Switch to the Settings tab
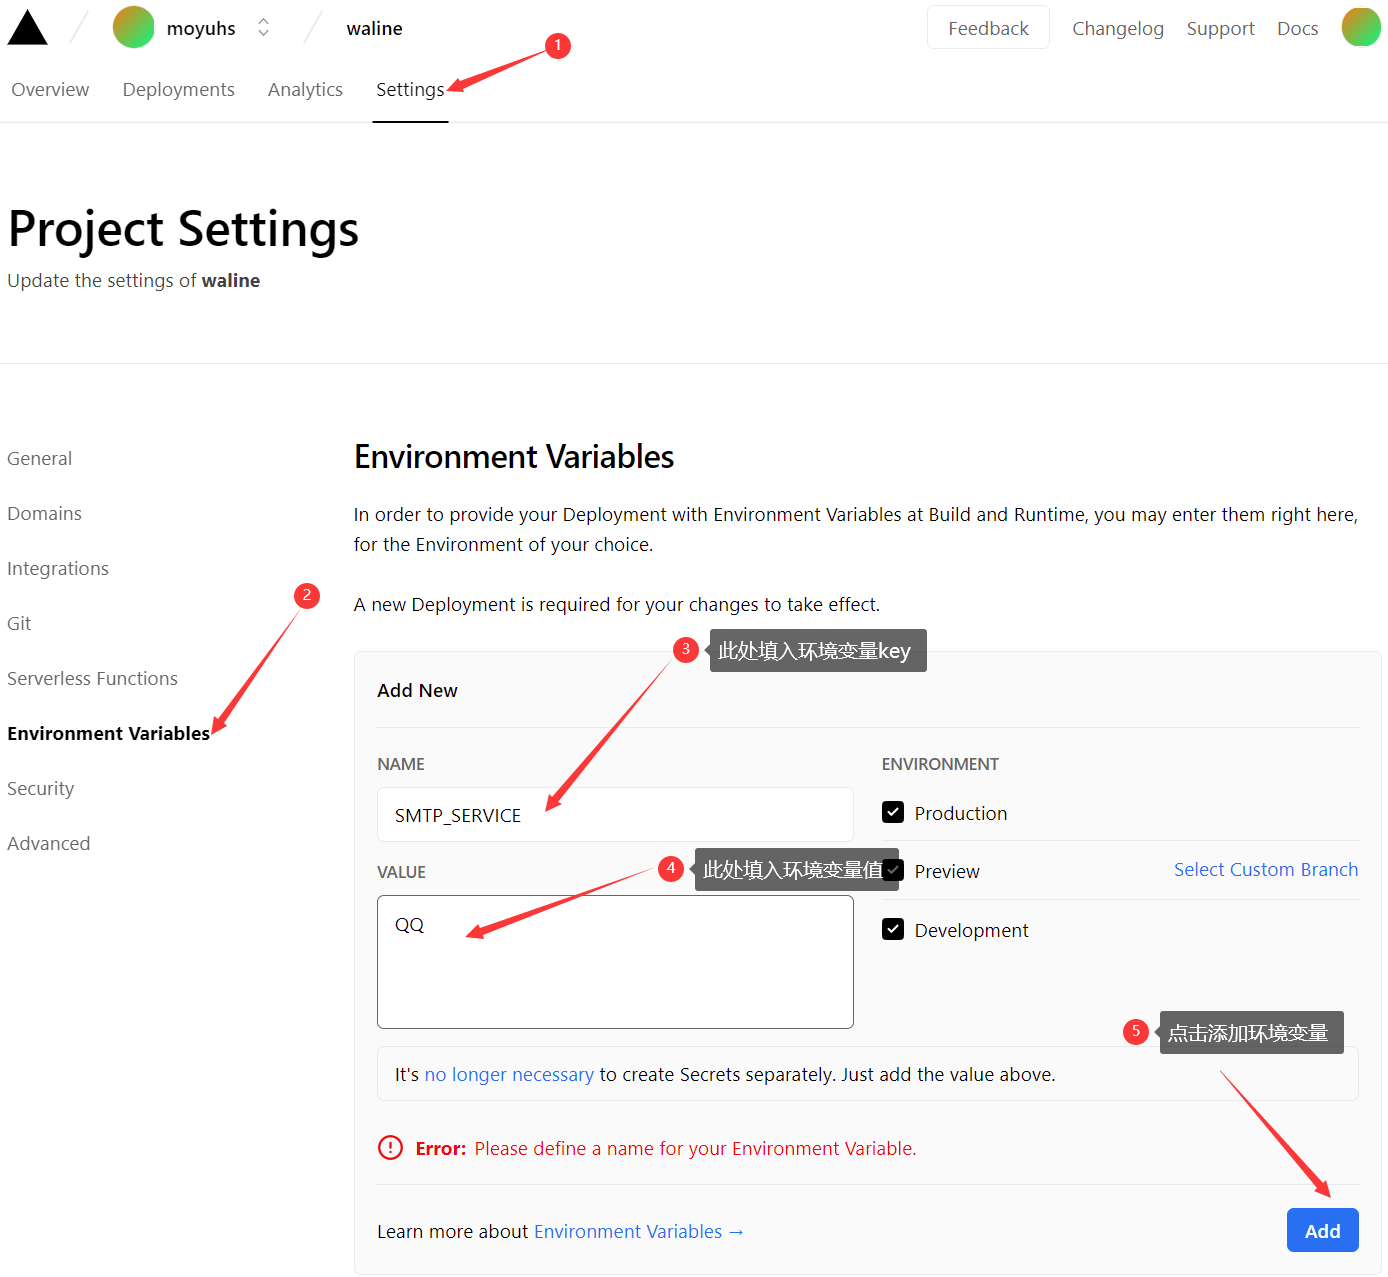 coord(410,90)
